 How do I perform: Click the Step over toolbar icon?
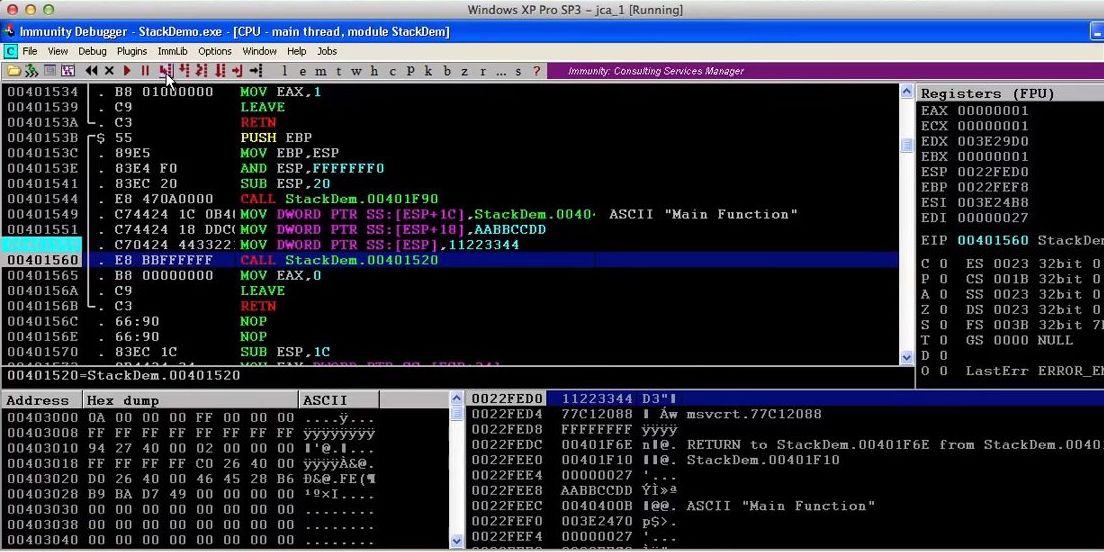(183, 70)
